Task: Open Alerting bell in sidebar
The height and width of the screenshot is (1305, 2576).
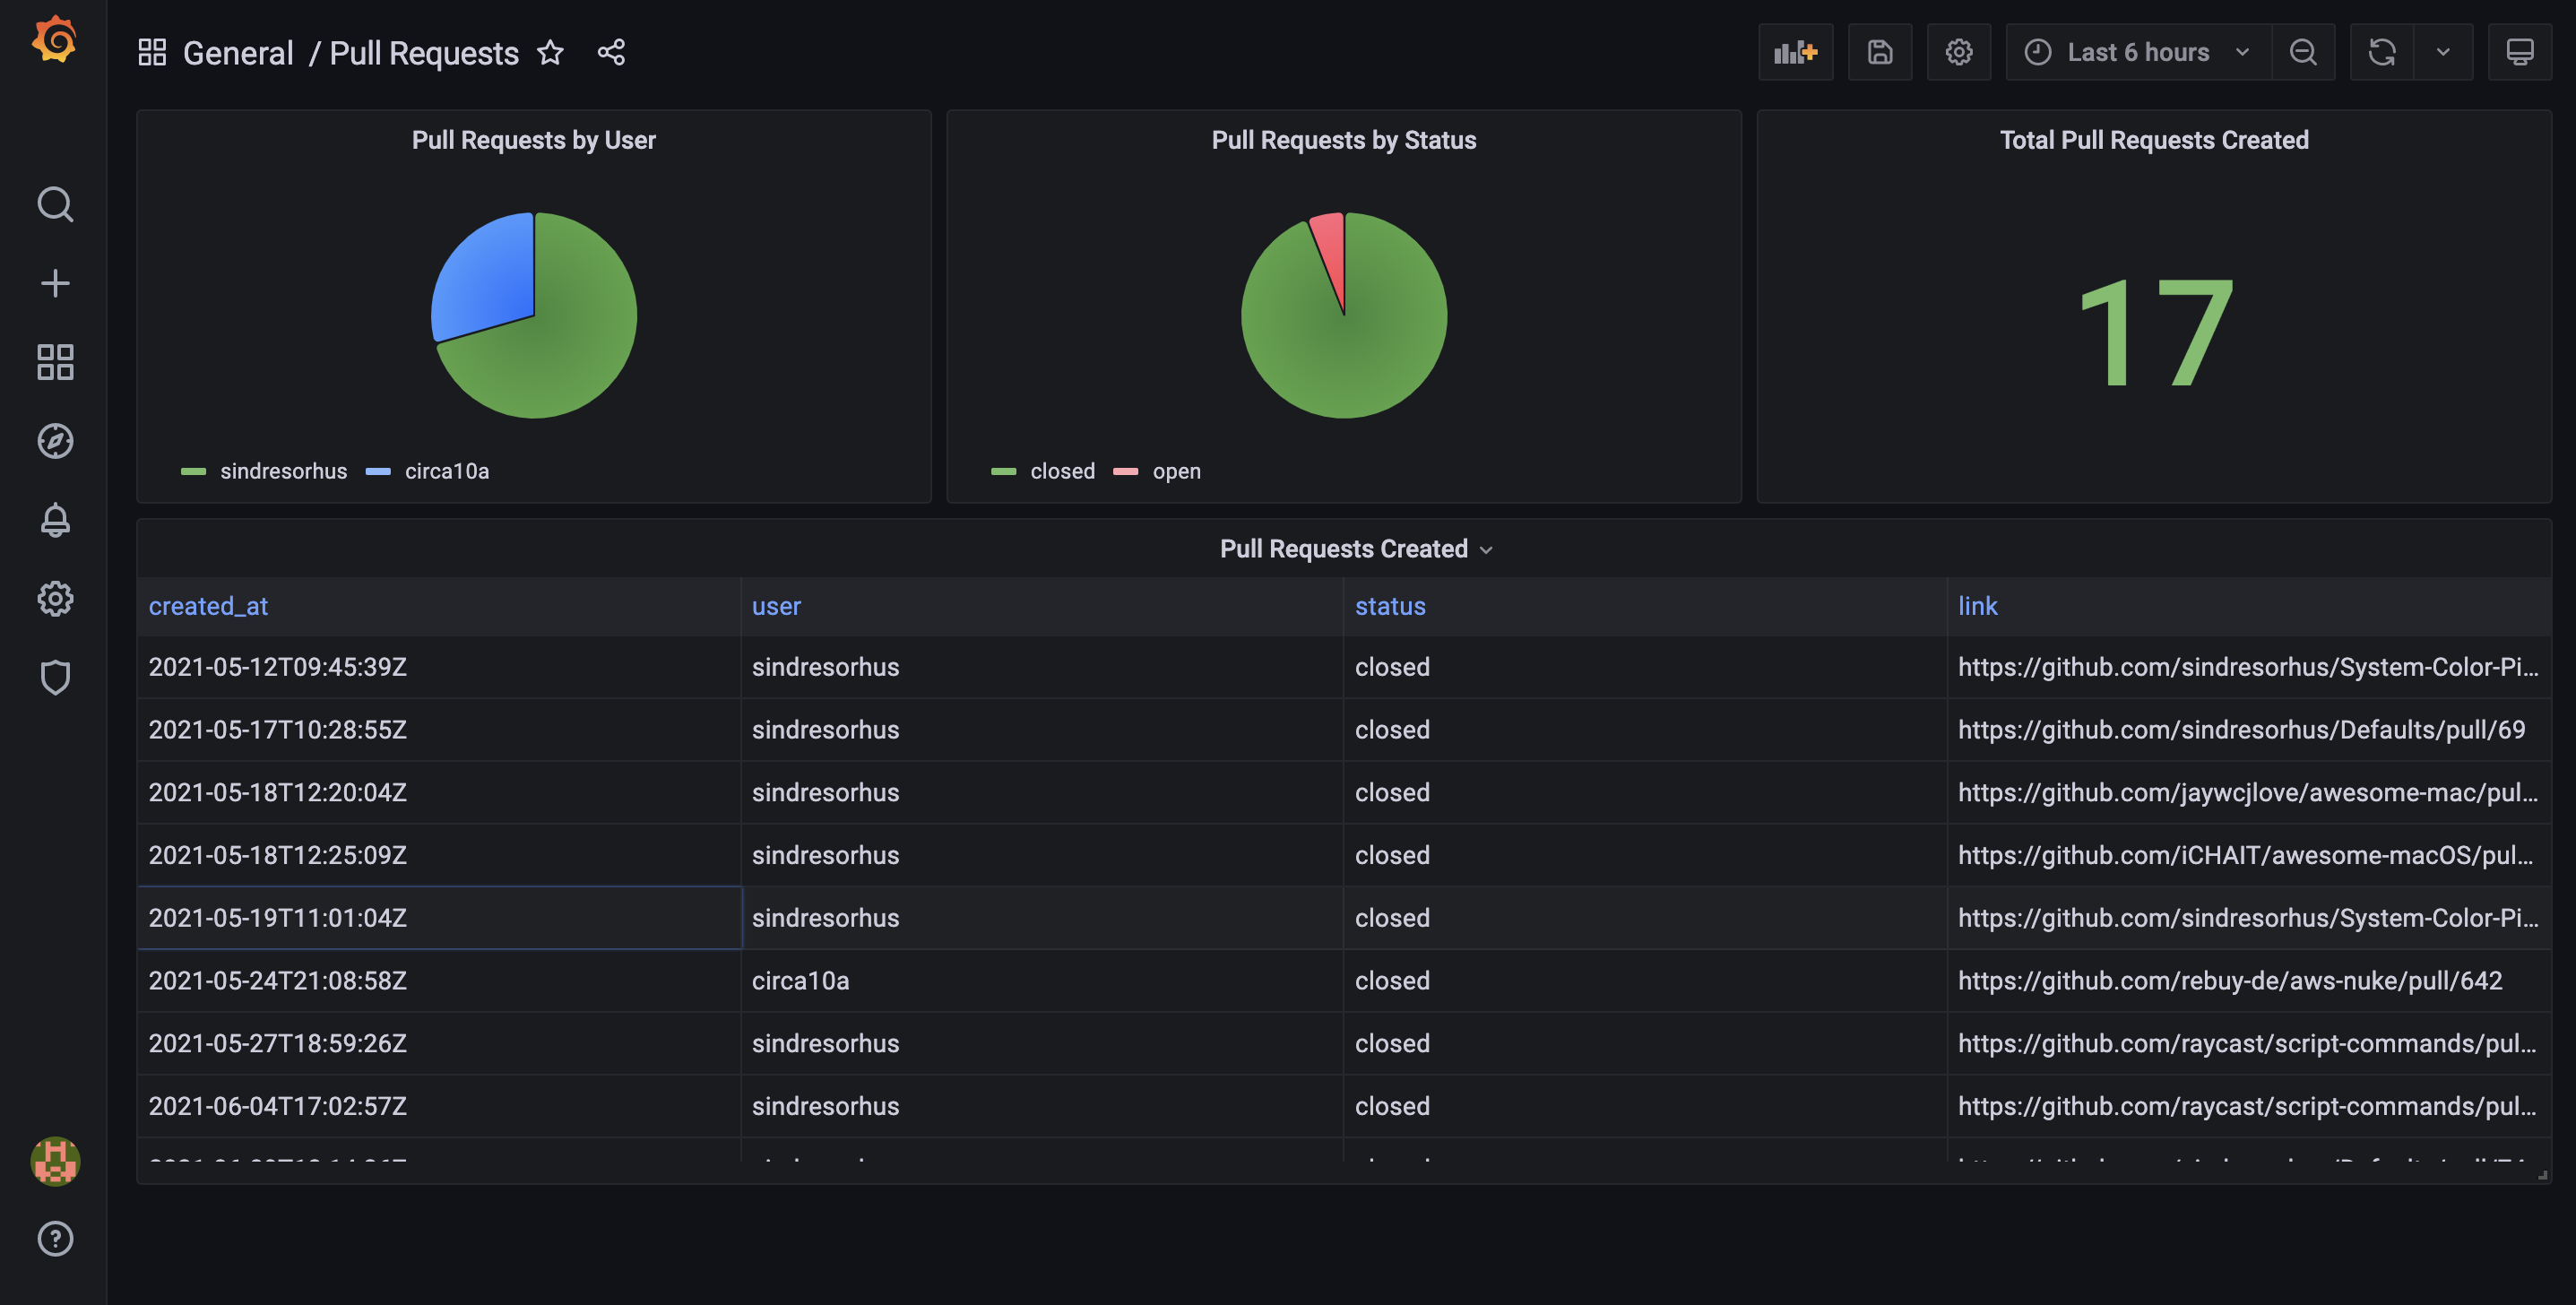Action: 55,520
